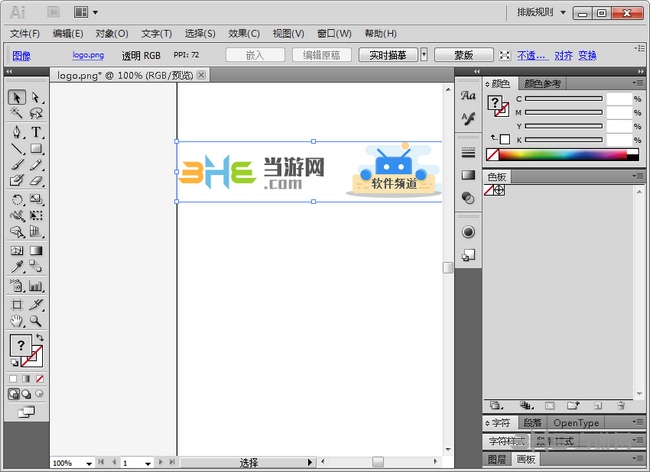Open the 排版规则 workspace dropdown
Screen dimensions: 650x472
[x=541, y=12]
